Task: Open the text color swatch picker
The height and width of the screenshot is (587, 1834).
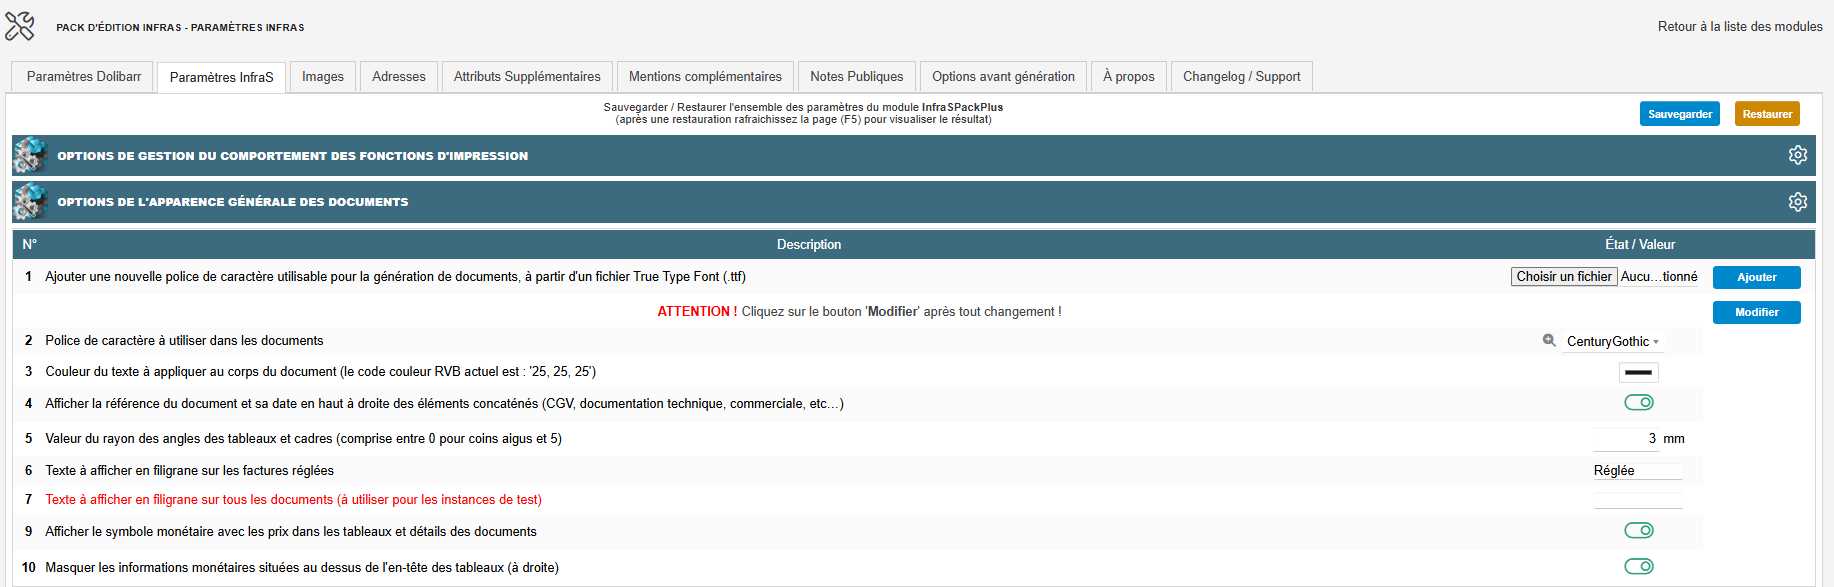Action: point(1638,372)
